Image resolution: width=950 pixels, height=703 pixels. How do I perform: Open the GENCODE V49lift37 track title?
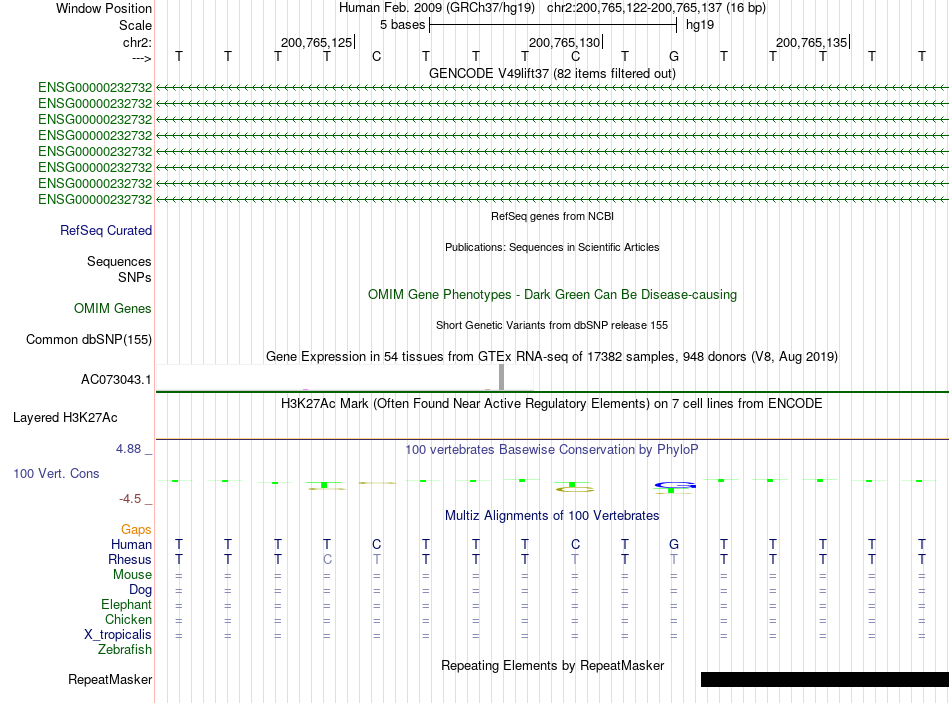tap(553, 73)
